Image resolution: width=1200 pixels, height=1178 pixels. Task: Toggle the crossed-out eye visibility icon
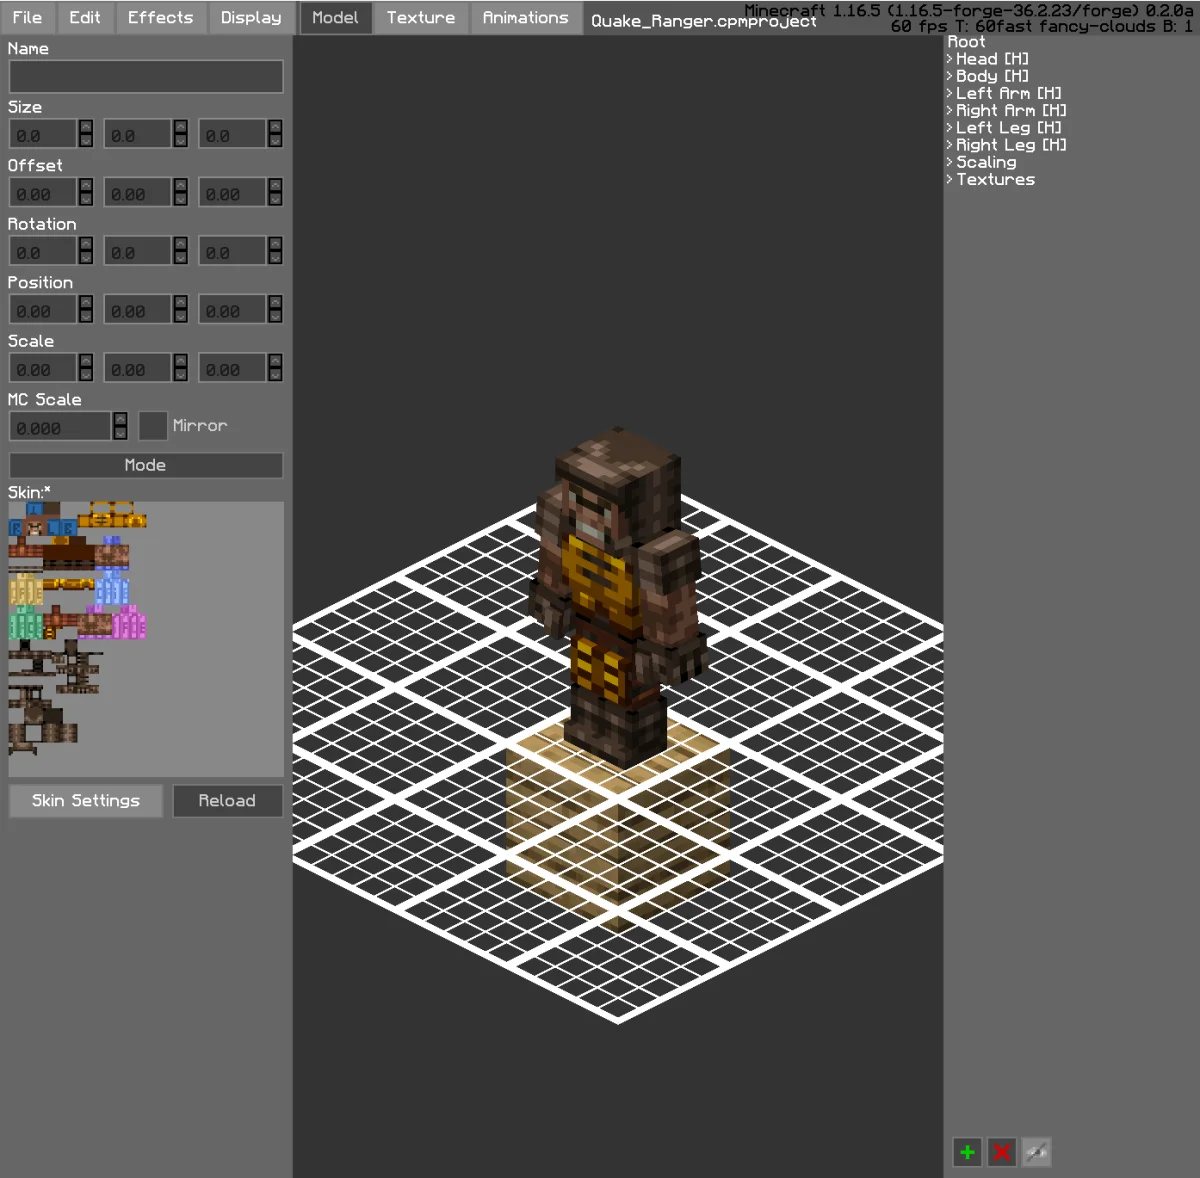click(x=1037, y=1152)
